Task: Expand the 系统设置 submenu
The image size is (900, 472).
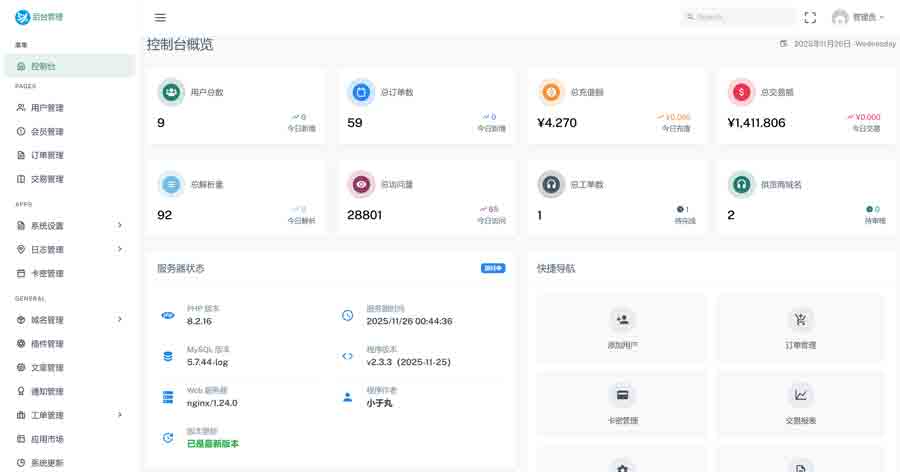Action: click(68, 226)
